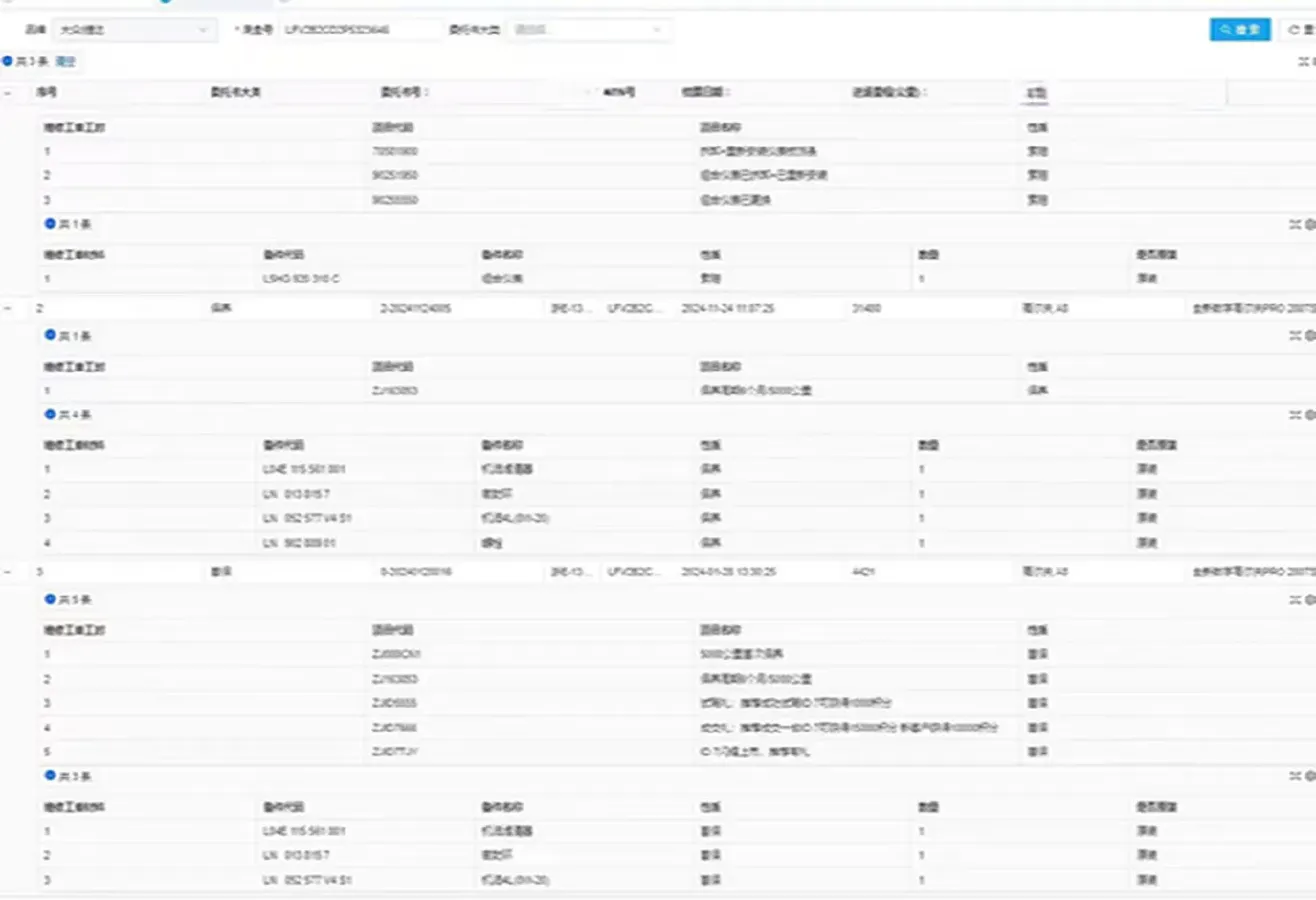This screenshot has height=900, width=1316.
Task: Click the blue info icon beside top 共3条
Action: pyautogui.click(x=8, y=62)
